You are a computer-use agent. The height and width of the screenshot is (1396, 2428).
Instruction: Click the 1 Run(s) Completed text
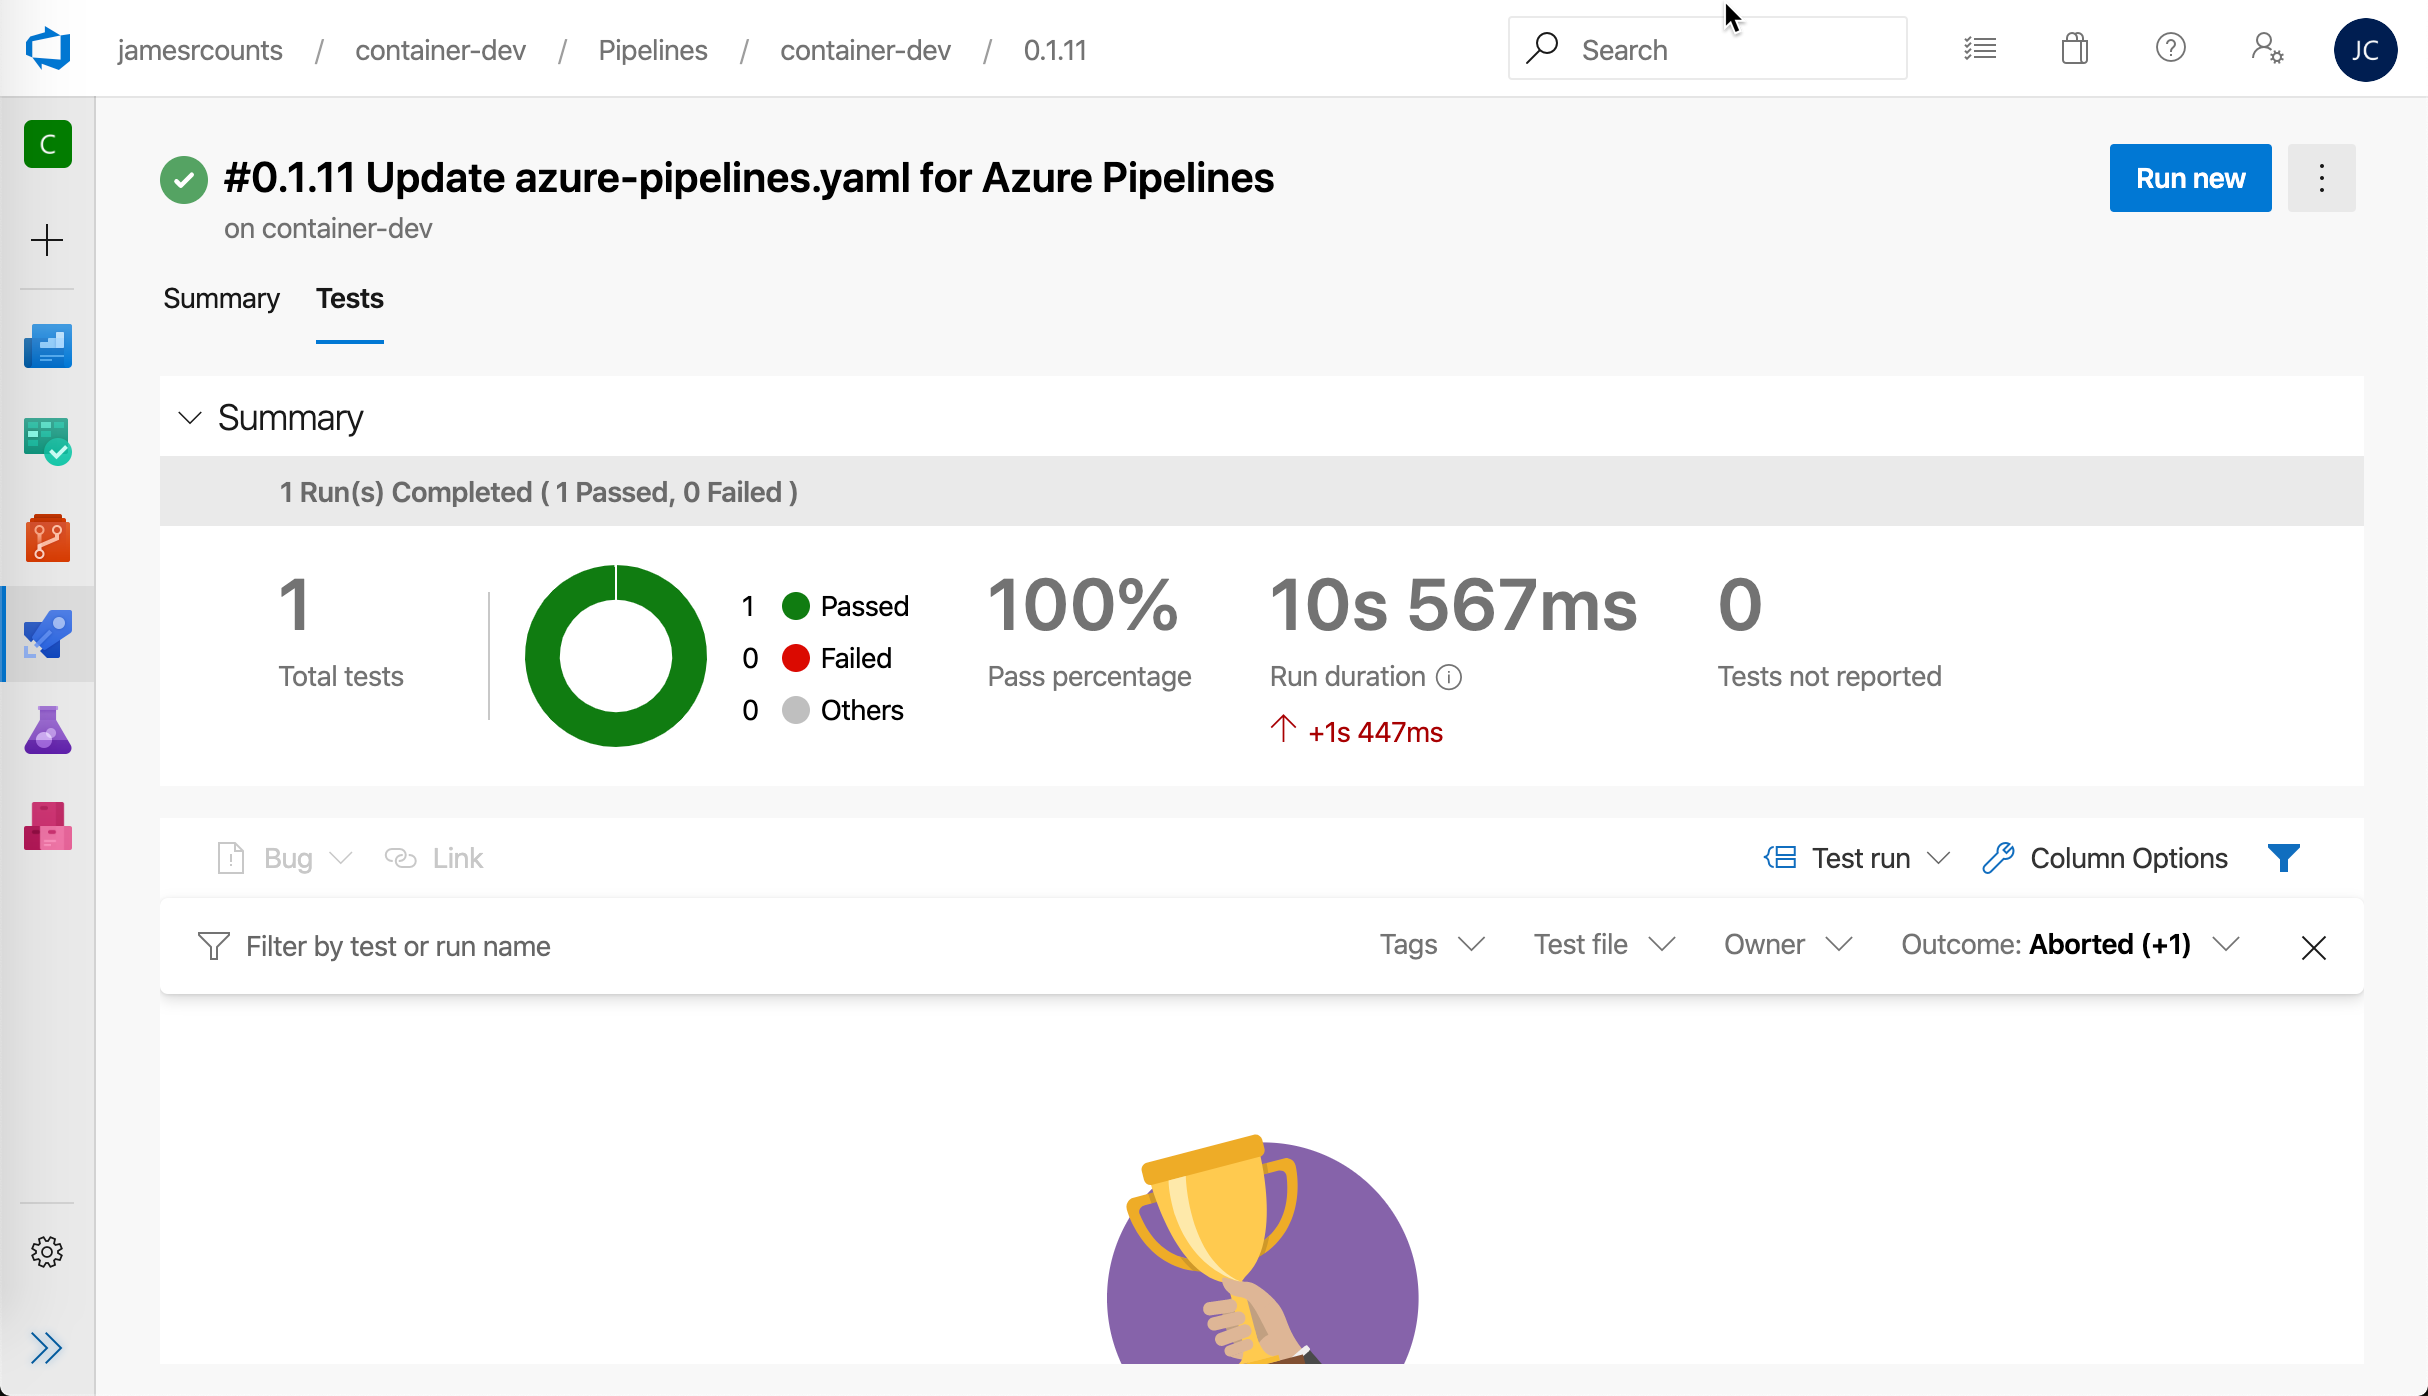538,492
